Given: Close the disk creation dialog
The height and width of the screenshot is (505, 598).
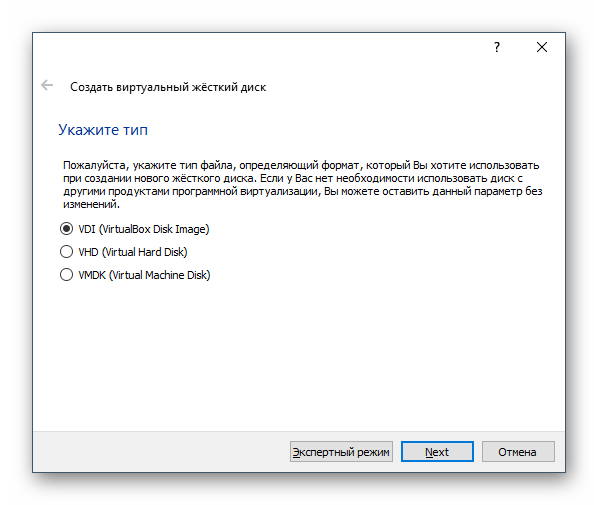Looking at the screenshot, I should [542, 47].
